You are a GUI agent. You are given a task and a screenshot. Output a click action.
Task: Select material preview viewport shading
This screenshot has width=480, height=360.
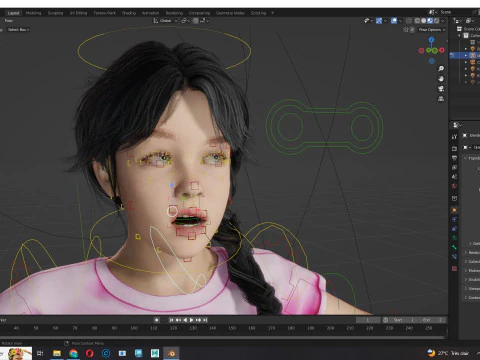click(x=430, y=21)
